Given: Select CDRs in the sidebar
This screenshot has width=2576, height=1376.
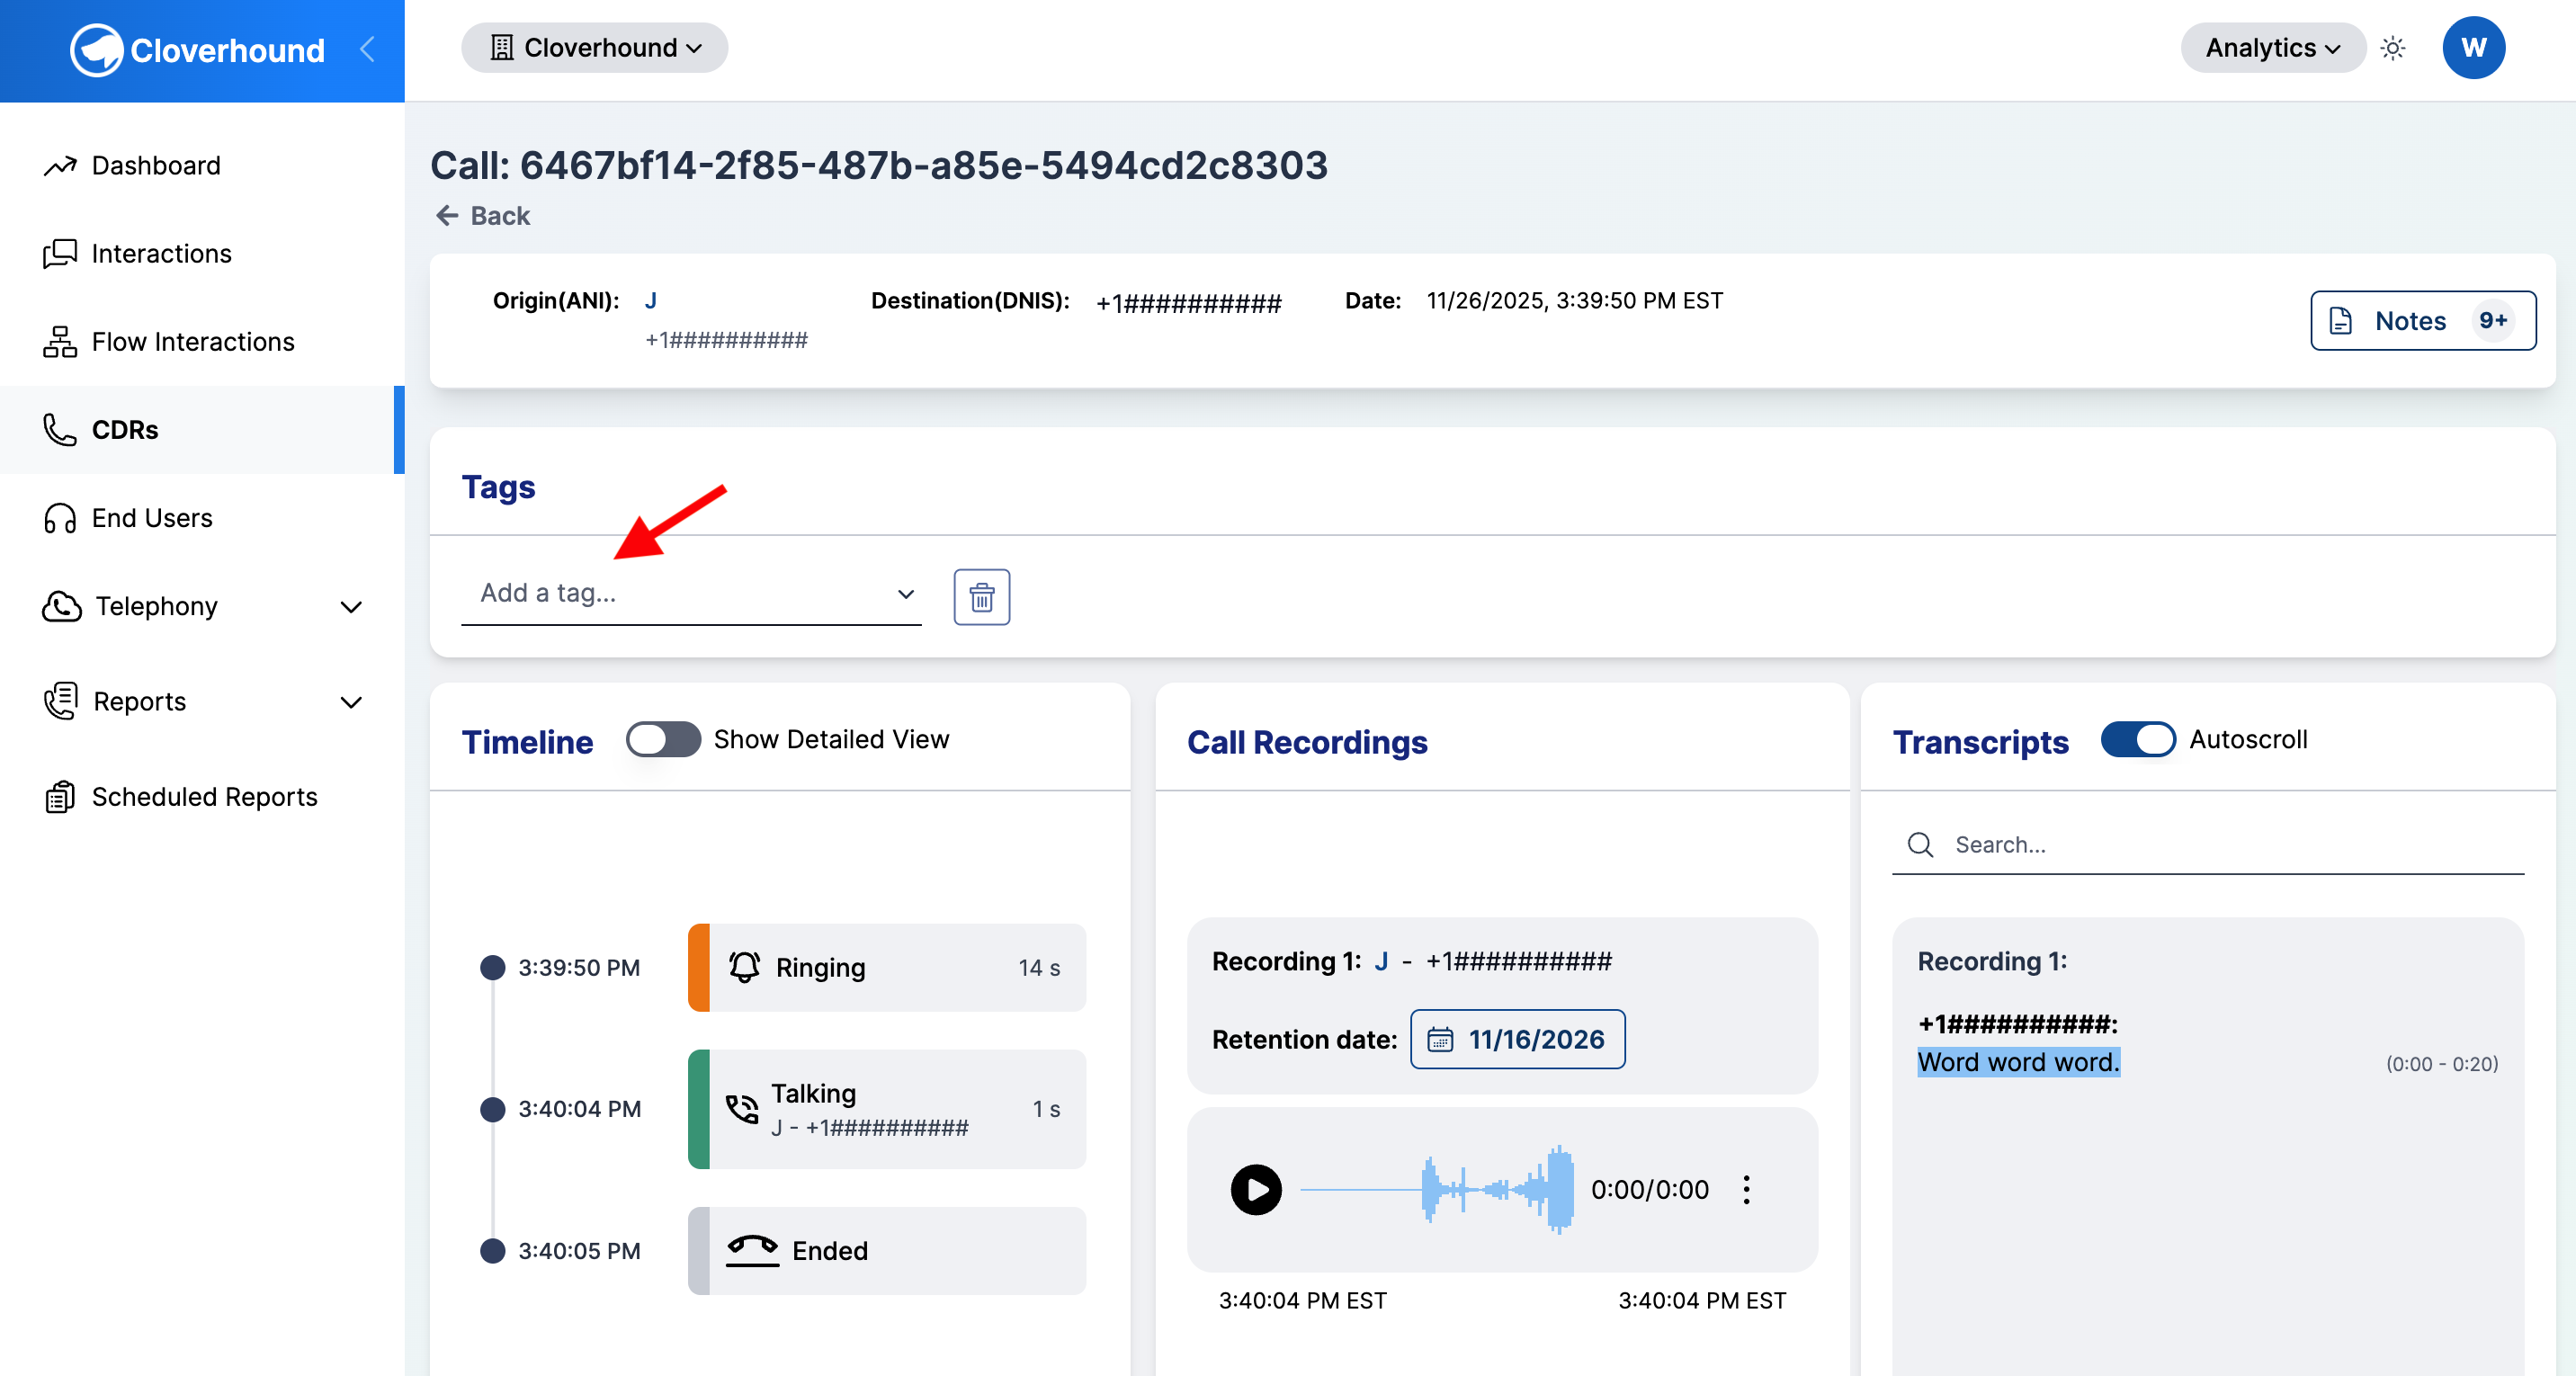Looking at the screenshot, I should (x=202, y=429).
